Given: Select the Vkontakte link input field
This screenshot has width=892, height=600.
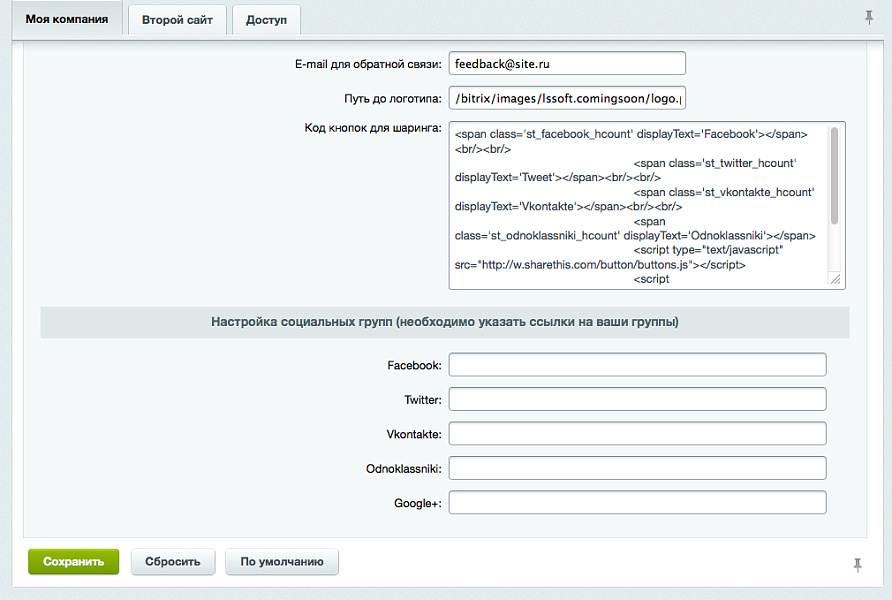Looking at the screenshot, I should [x=637, y=434].
